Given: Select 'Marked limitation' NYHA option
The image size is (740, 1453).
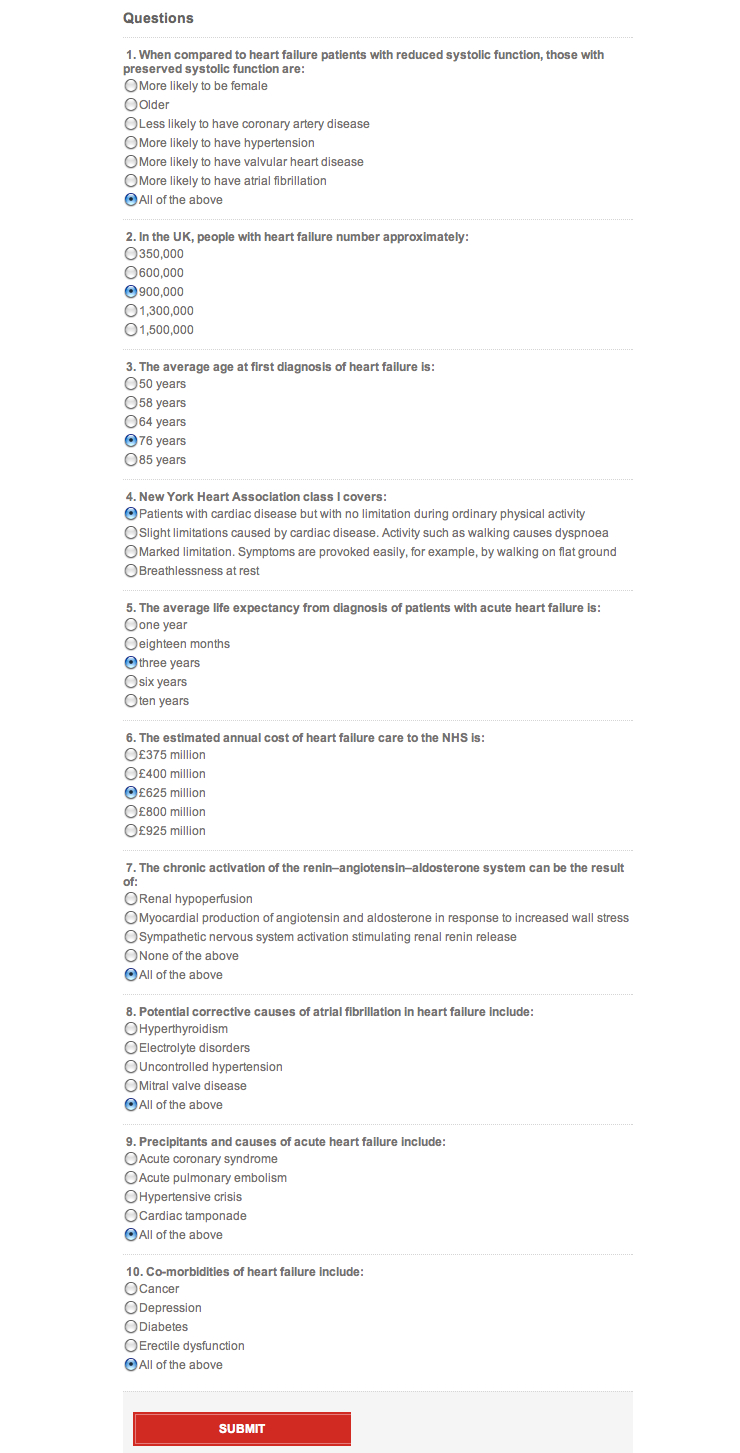Looking at the screenshot, I should [x=131, y=552].
